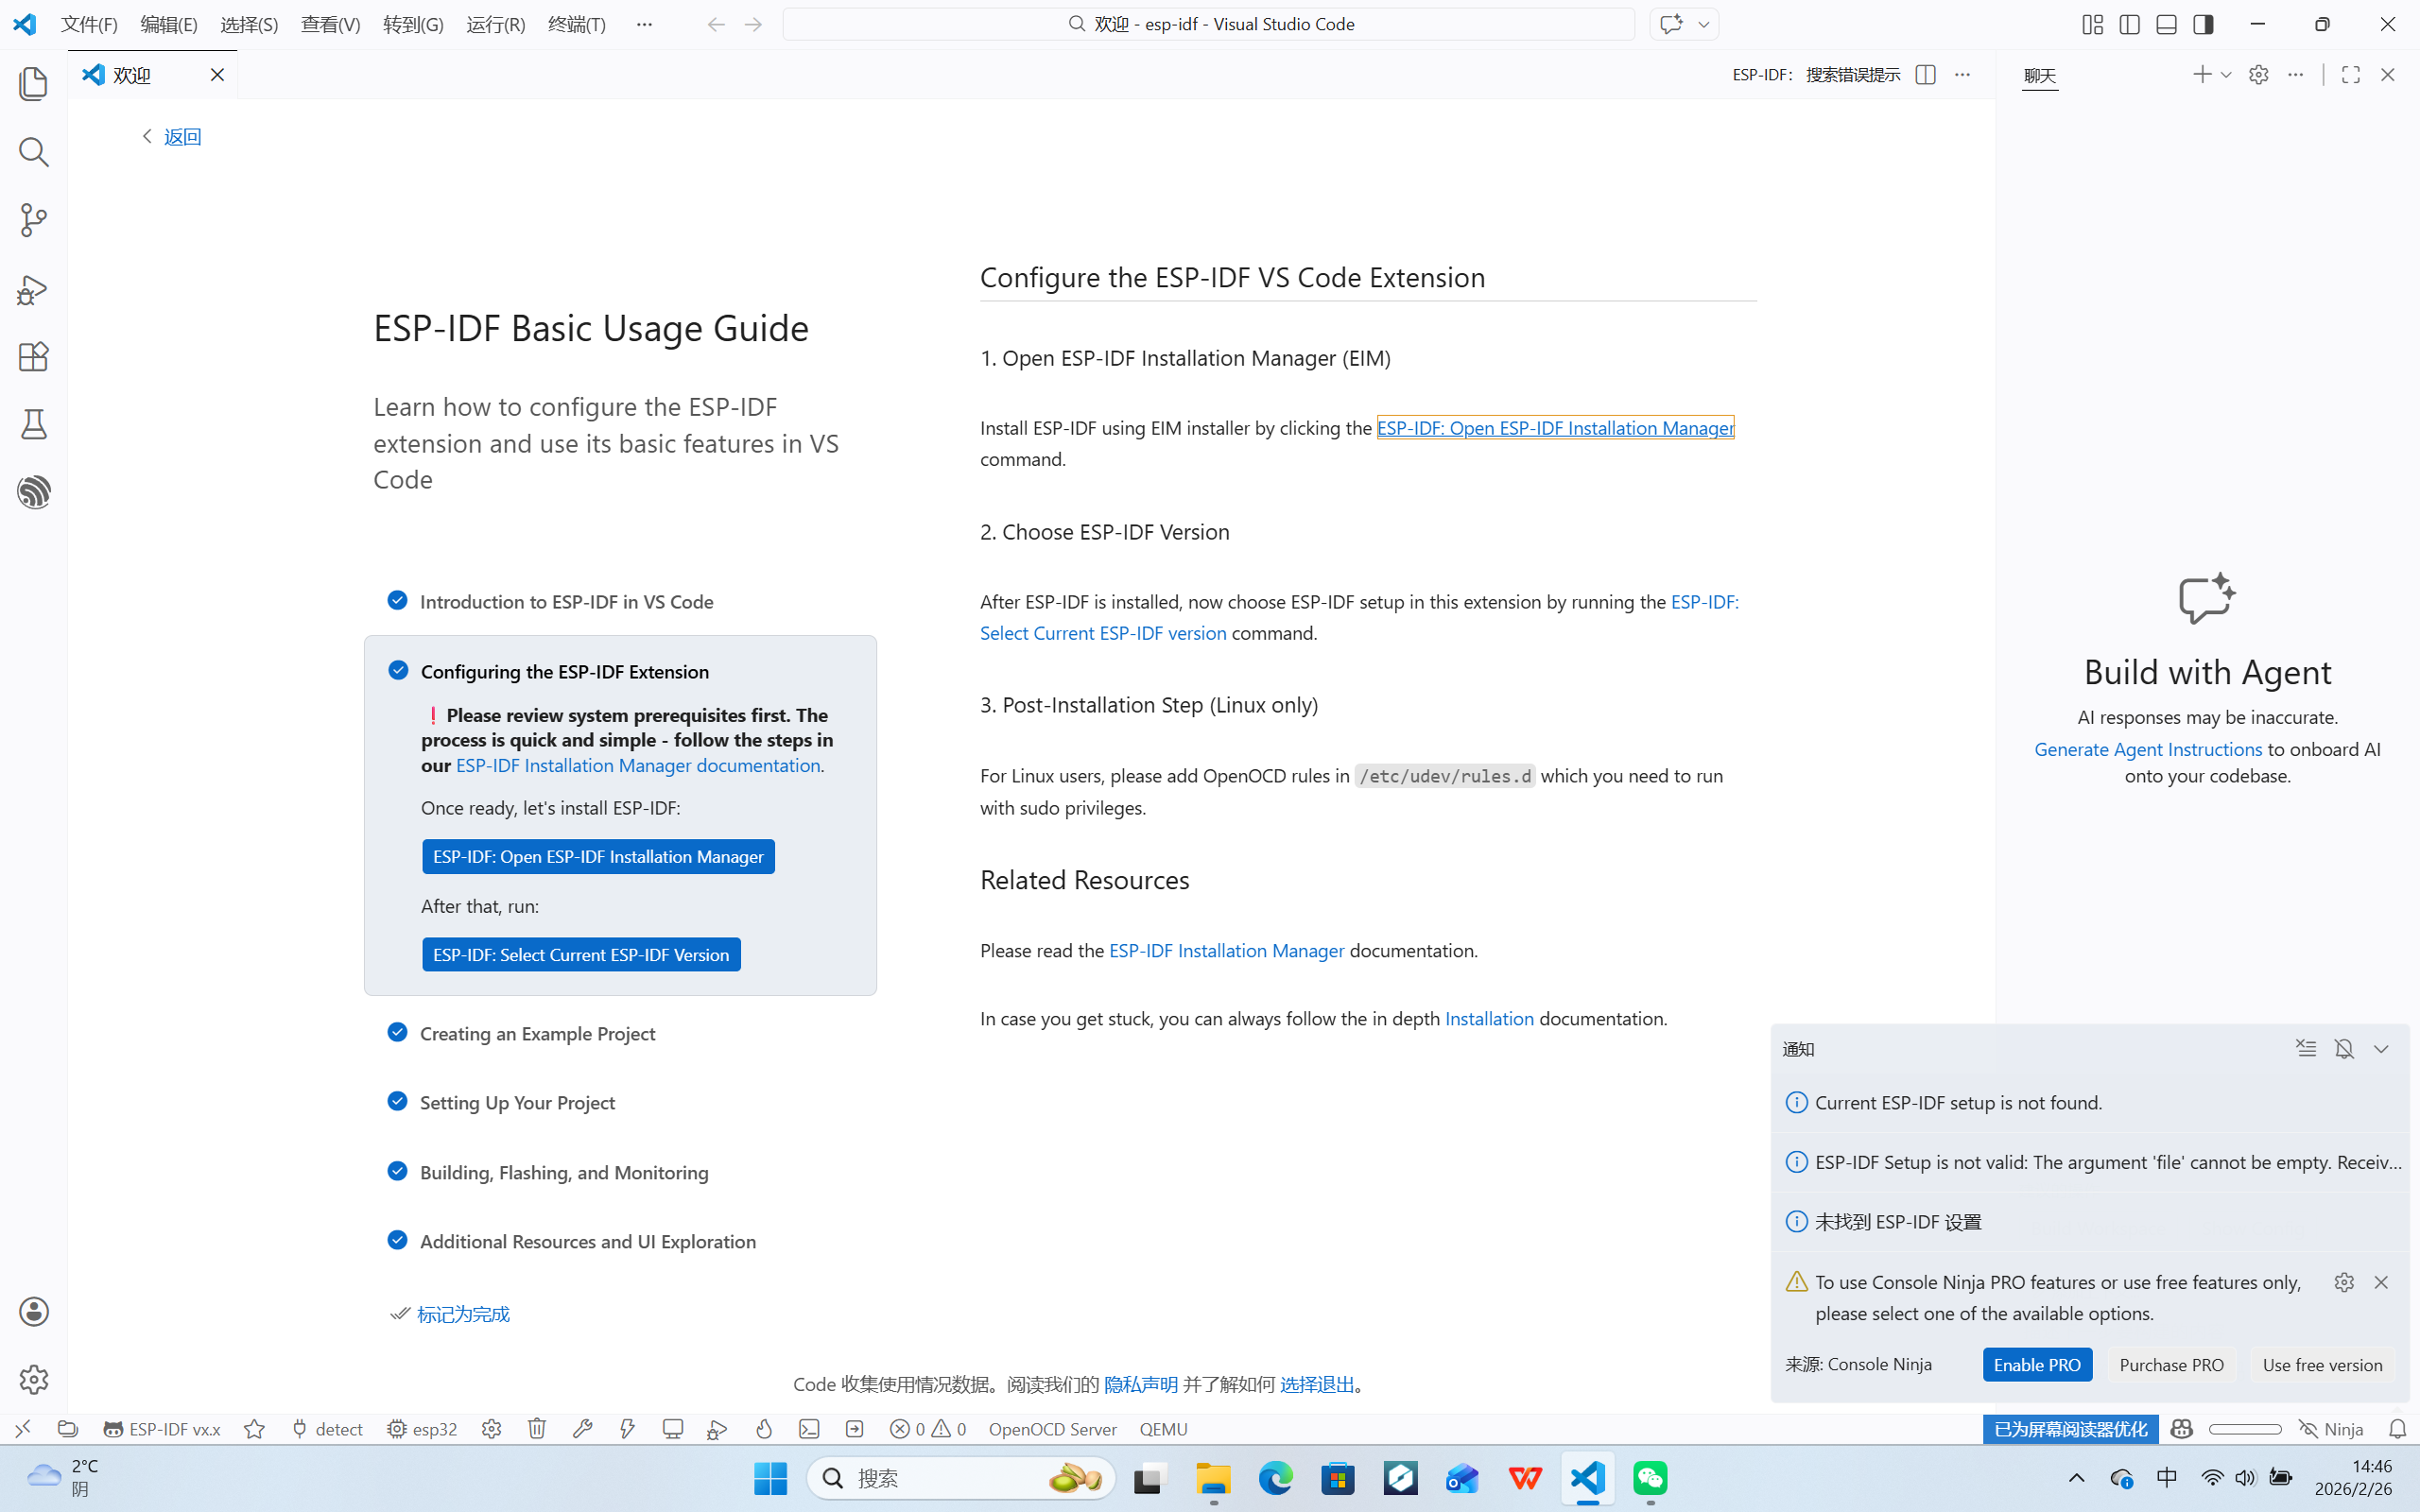Image resolution: width=2420 pixels, height=1512 pixels.
Task: Open the Extensions view
Action: (x=34, y=357)
